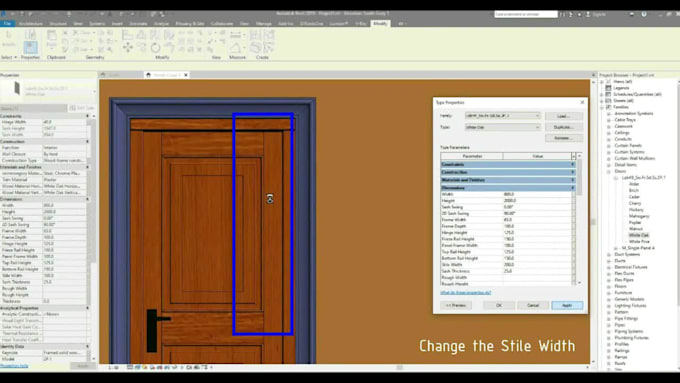Click the Load button in Type Properties

(563, 116)
